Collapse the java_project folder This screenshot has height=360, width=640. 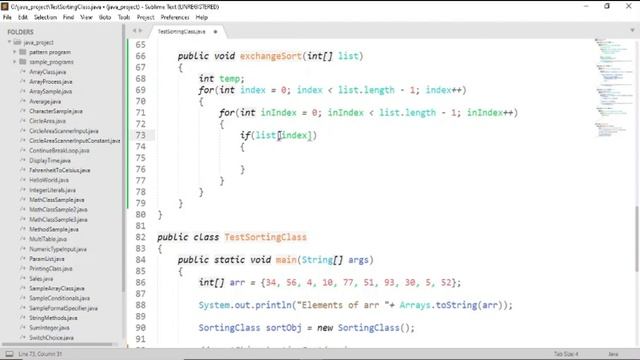click(x=9, y=42)
